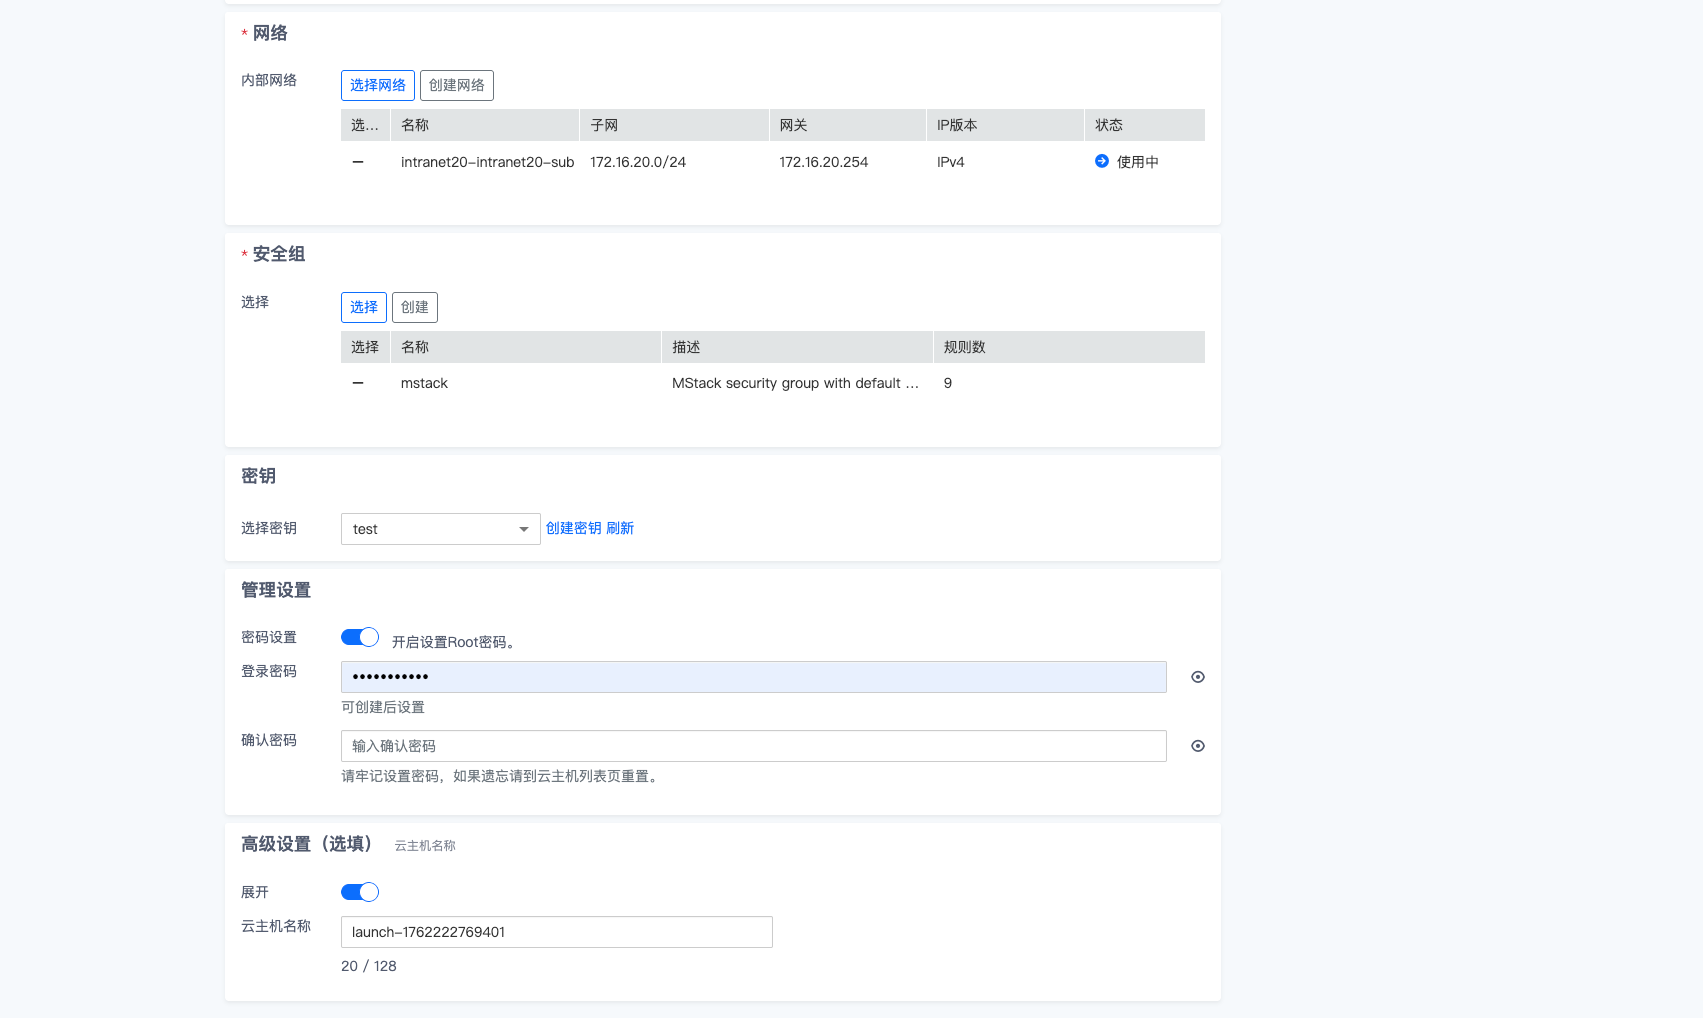
Task: Show login password via eye icon
Action: (1197, 677)
